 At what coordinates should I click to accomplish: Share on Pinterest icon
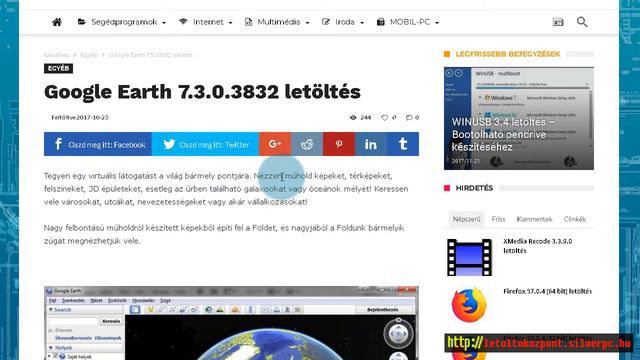pos(339,144)
